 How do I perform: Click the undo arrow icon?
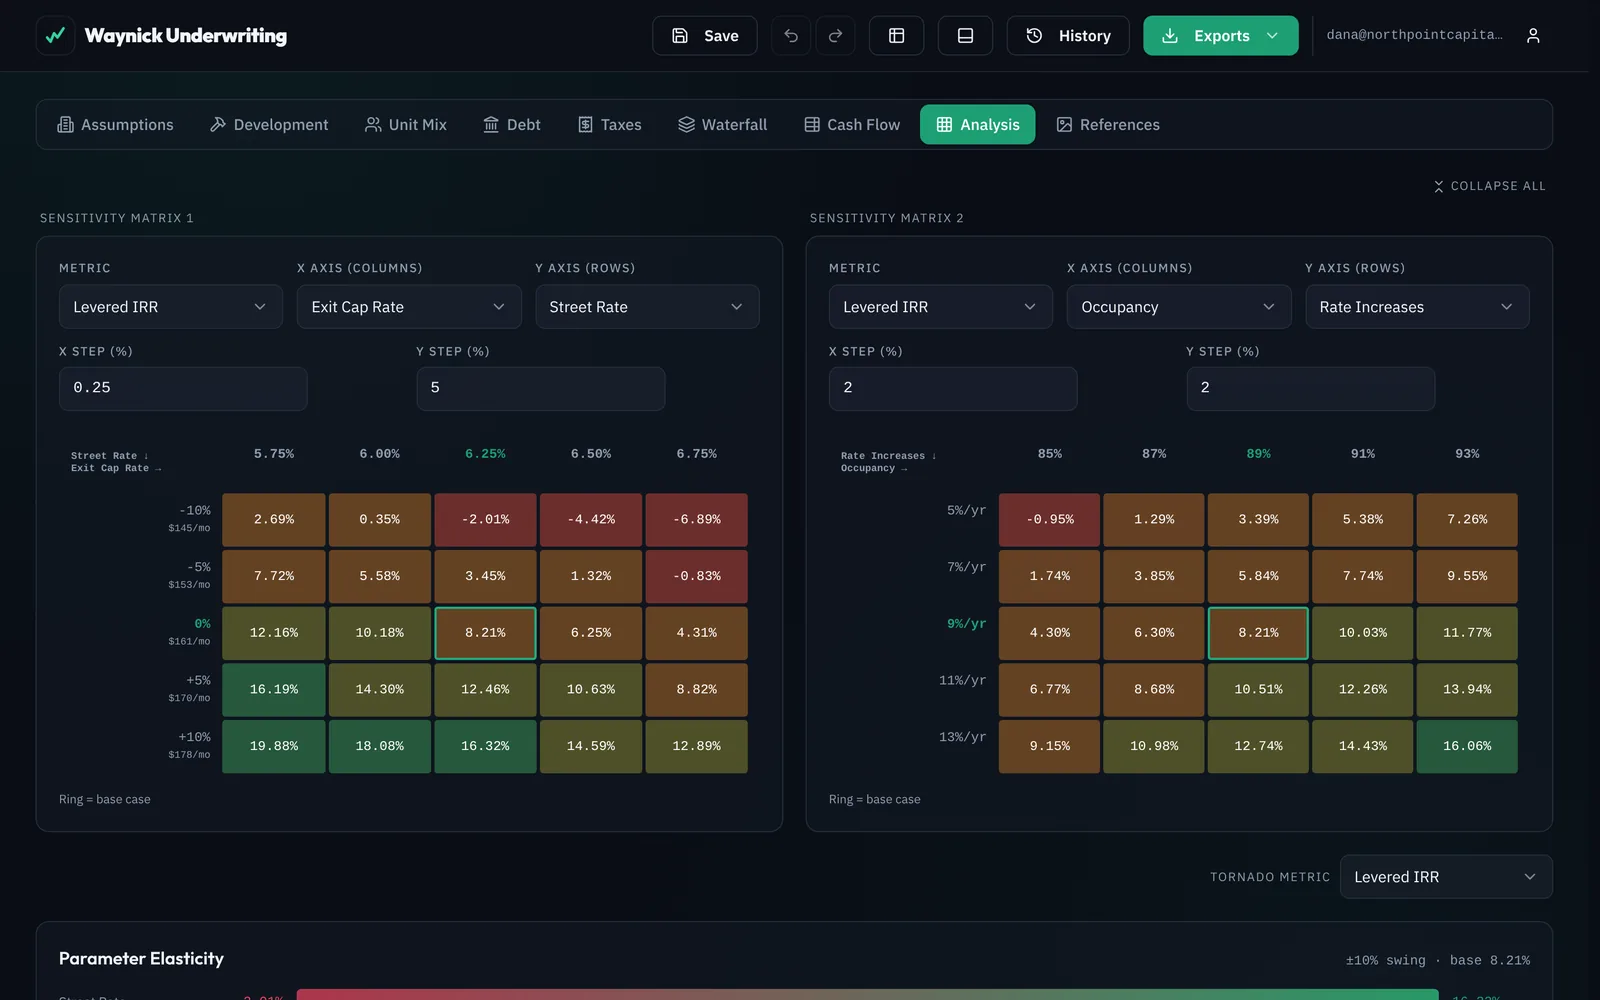coord(791,35)
